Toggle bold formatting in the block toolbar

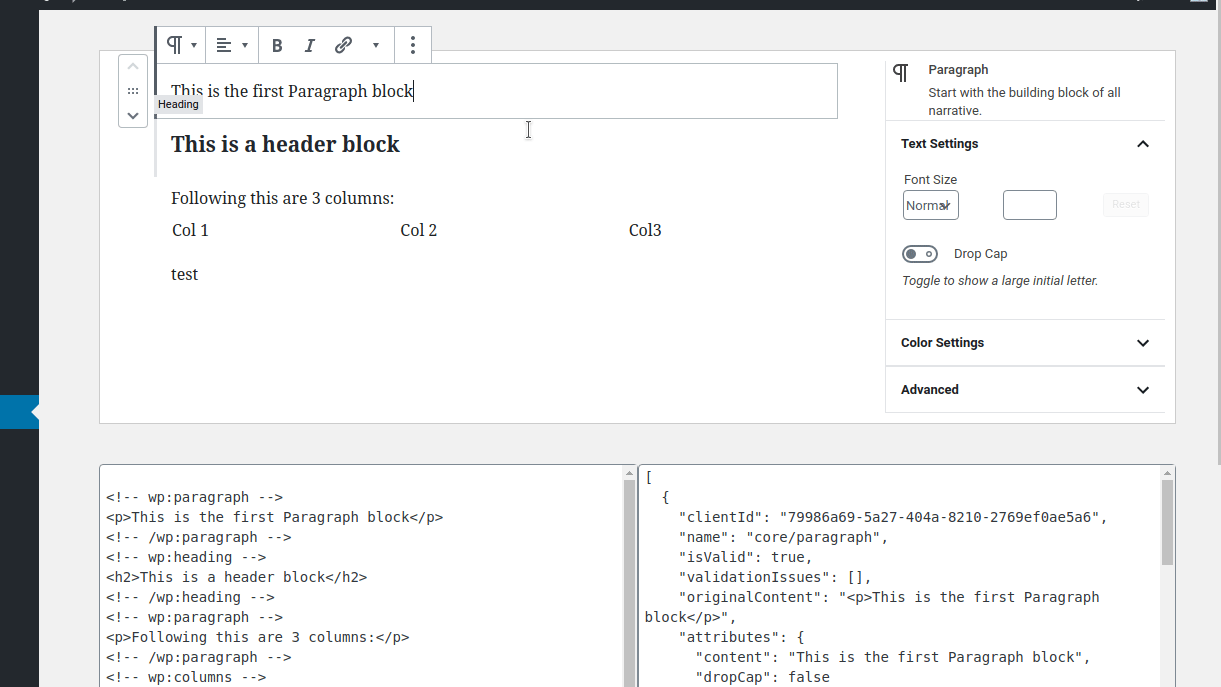pyautogui.click(x=277, y=45)
